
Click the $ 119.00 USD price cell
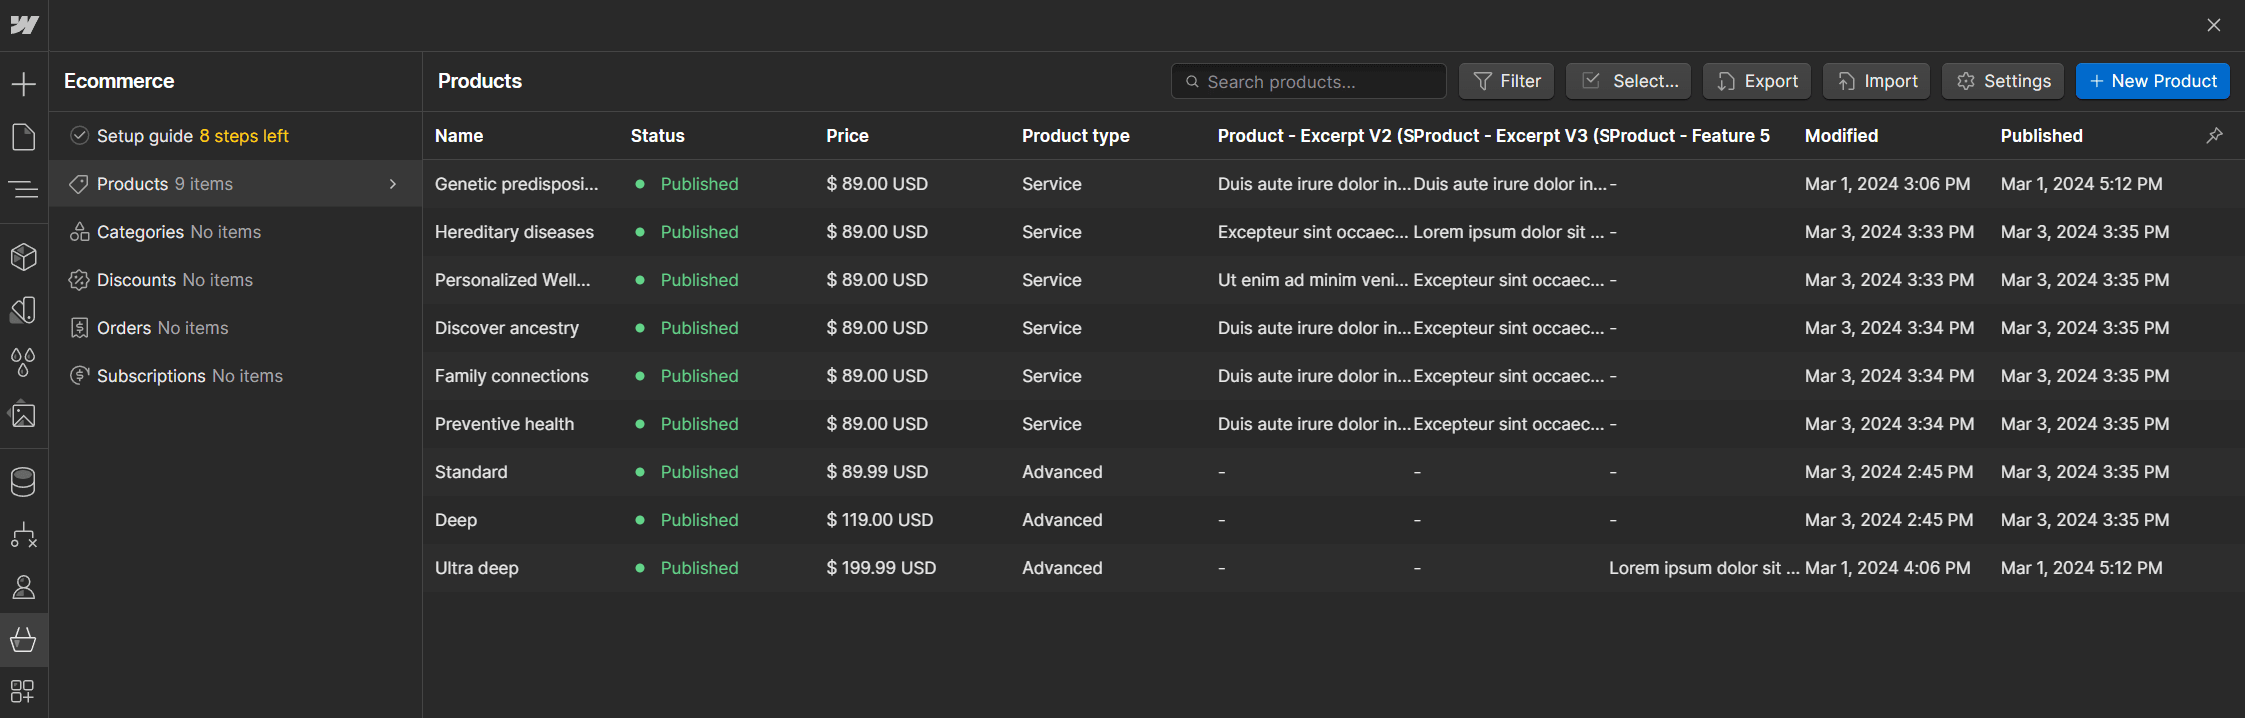click(879, 520)
